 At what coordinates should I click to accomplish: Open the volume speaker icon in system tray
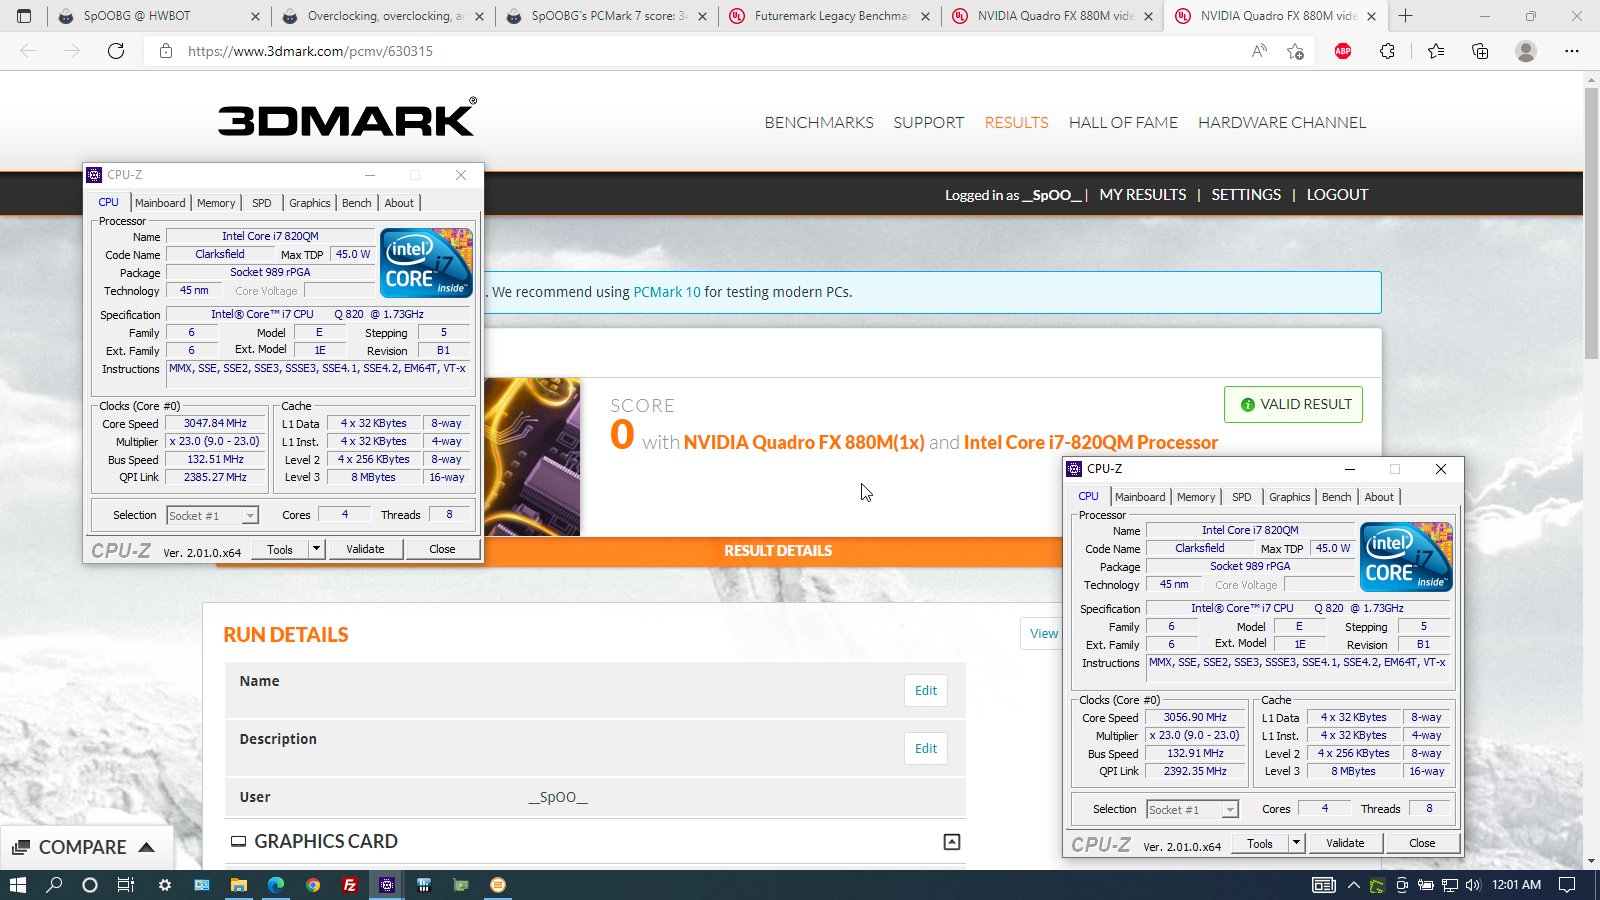coord(1472,885)
